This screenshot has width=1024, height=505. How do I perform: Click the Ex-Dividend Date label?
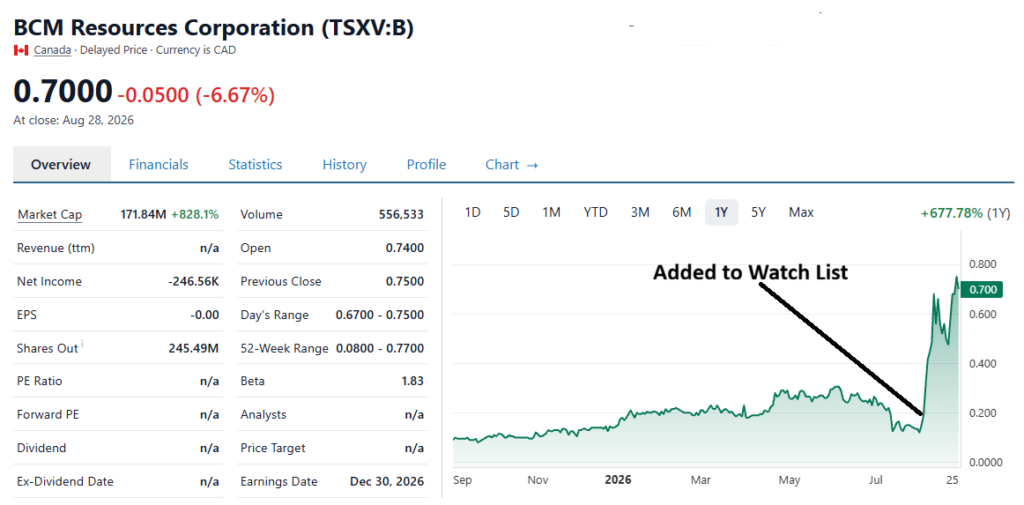point(65,481)
